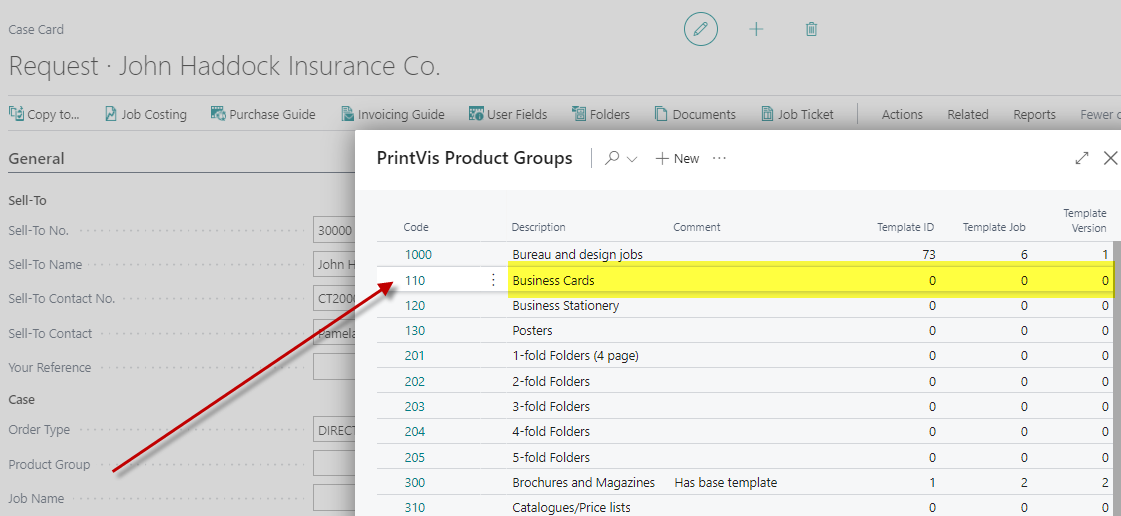Click the plus icon to add new case
Image resolution: width=1121 pixels, height=516 pixels.
click(756, 29)
